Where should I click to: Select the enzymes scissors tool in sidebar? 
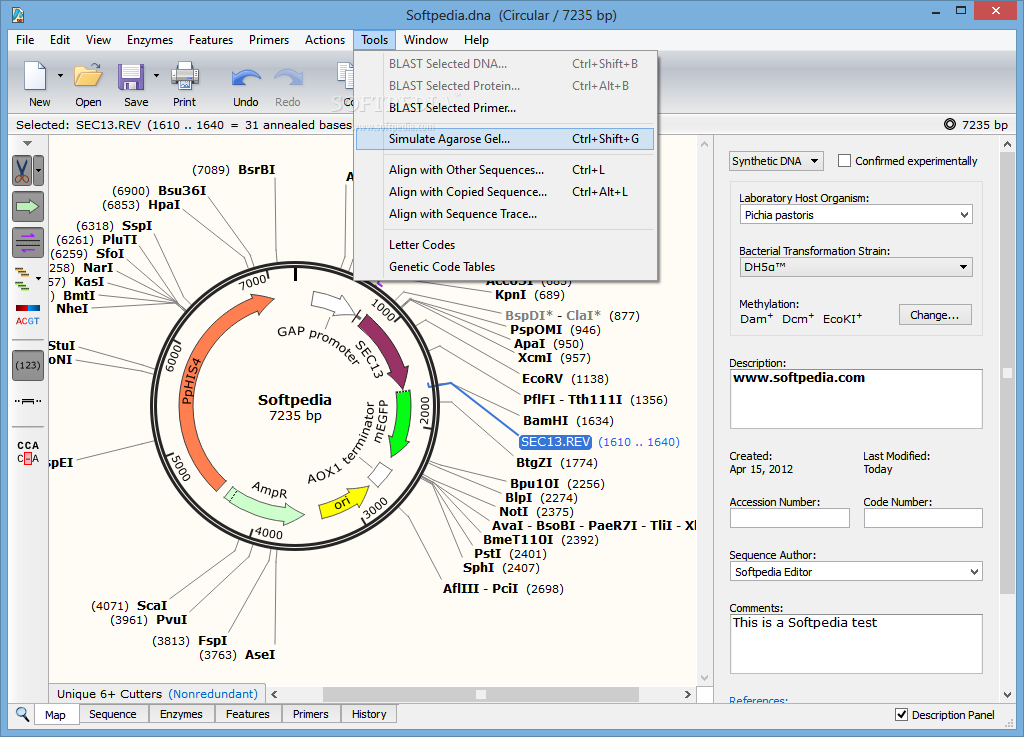pos(22,171)
